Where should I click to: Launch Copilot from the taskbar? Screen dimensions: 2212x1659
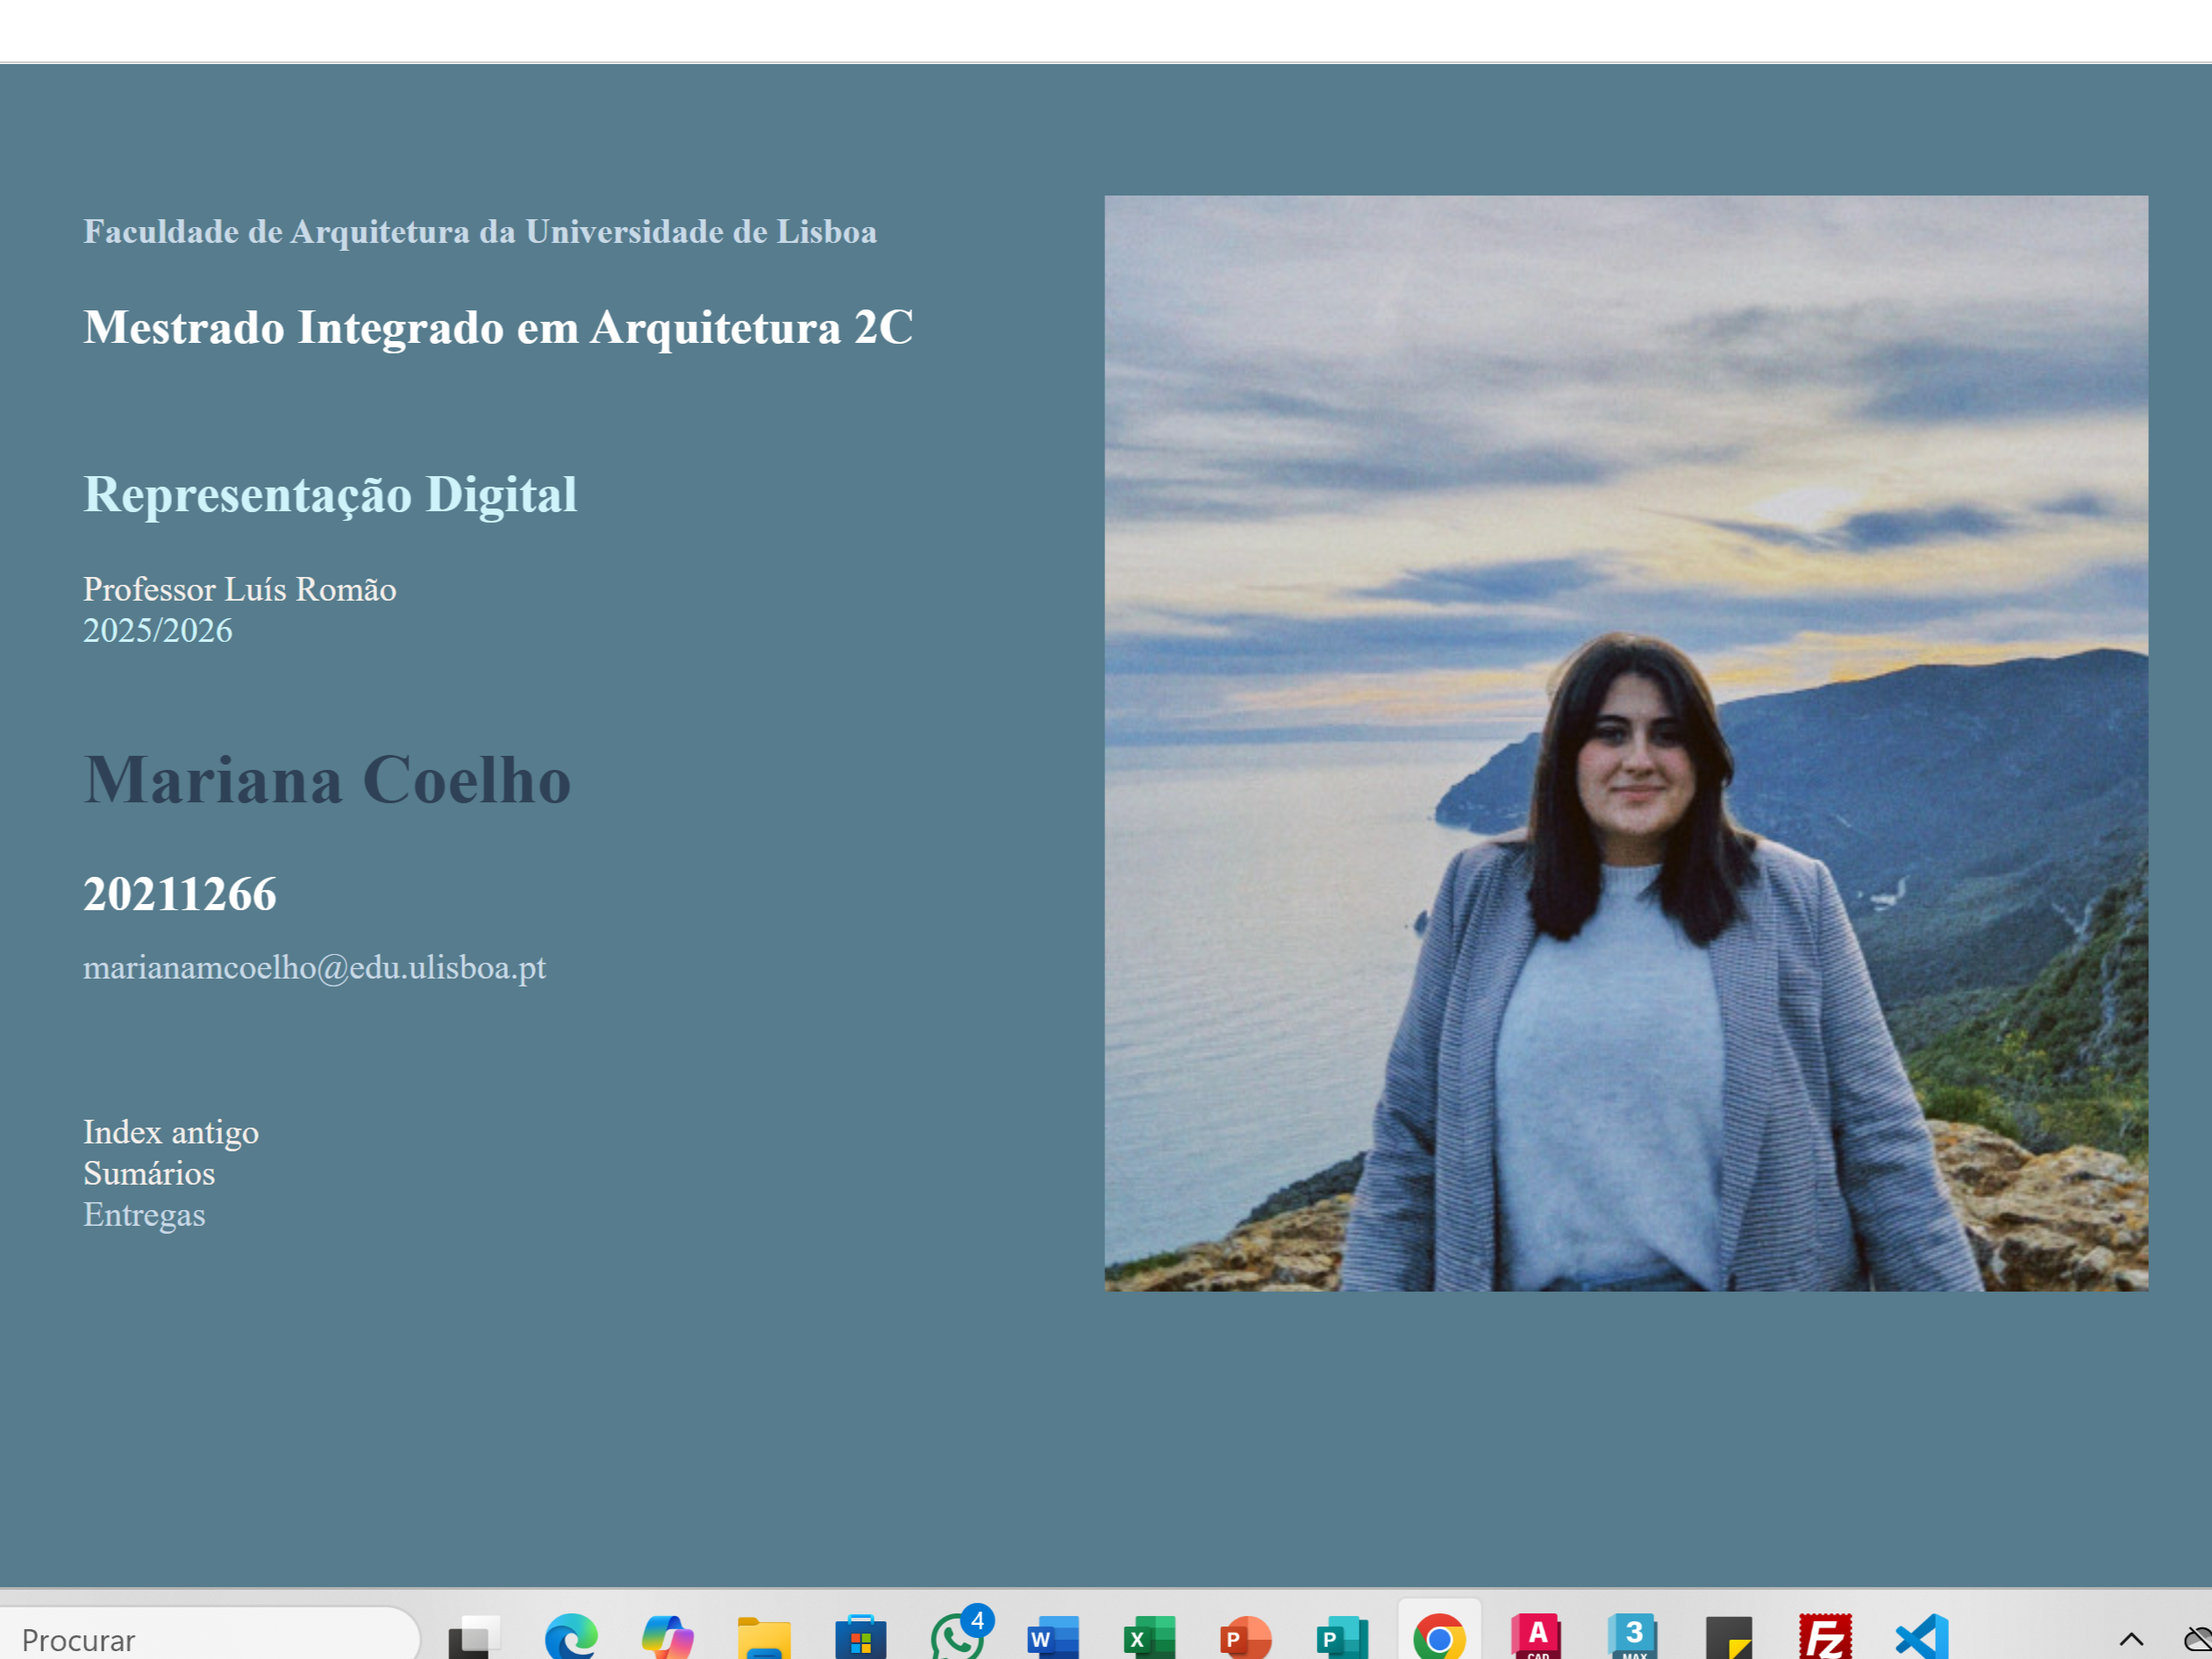tap(667, 1637)
